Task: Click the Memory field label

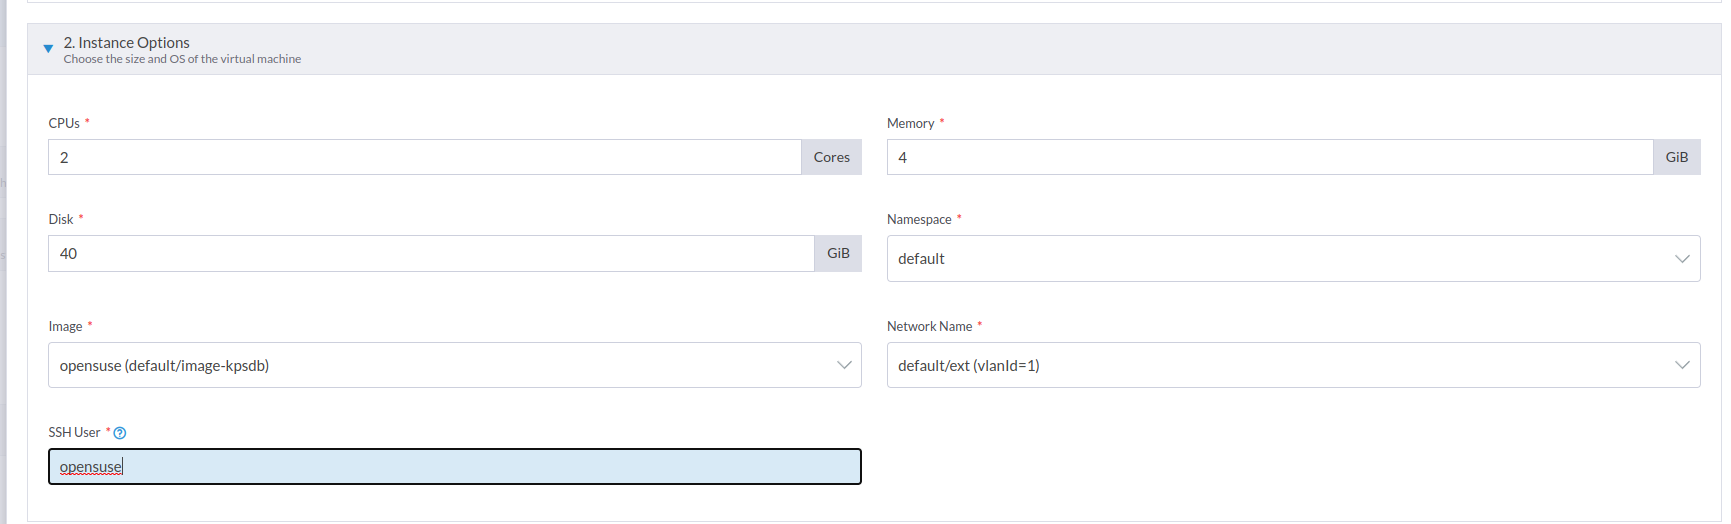Action: point(910,123)
